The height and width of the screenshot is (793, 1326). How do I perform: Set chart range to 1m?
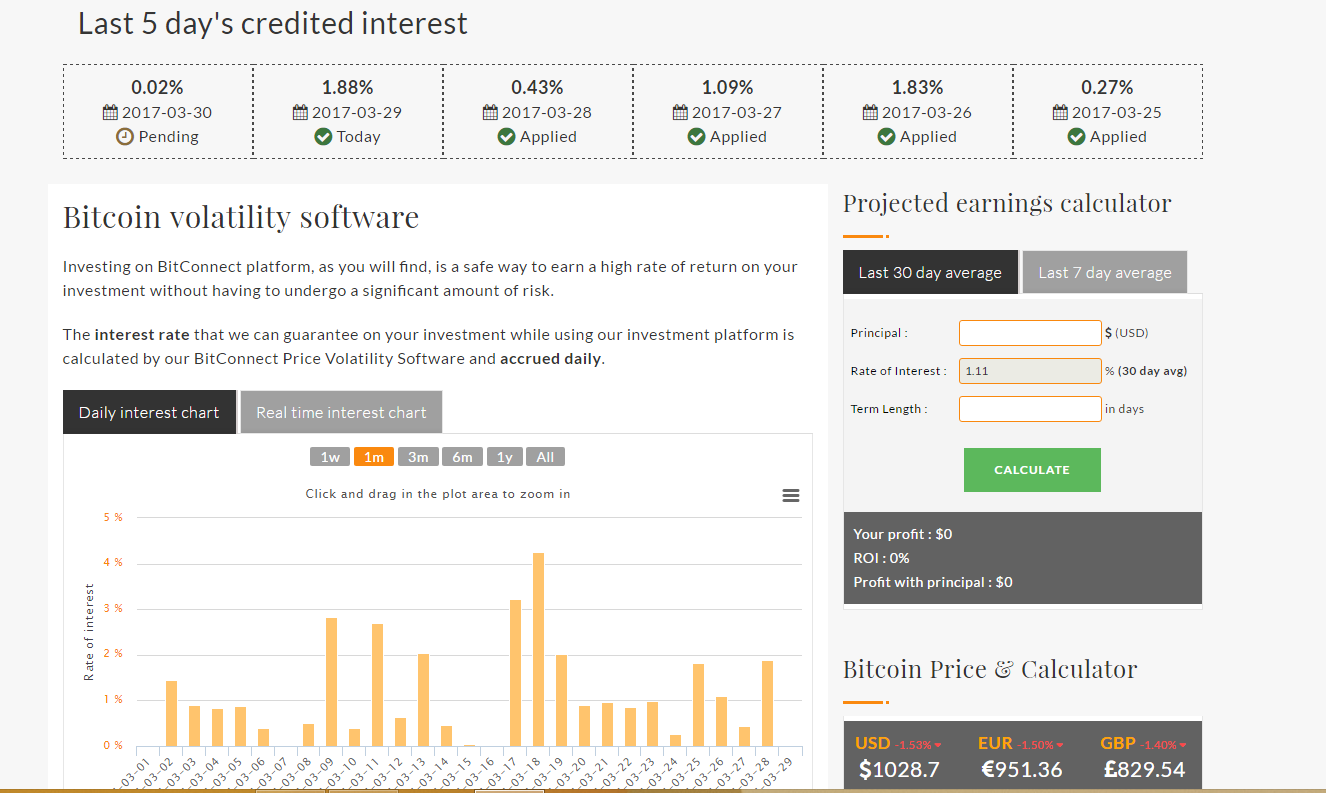pyautogui.click(x=374, y=457)
